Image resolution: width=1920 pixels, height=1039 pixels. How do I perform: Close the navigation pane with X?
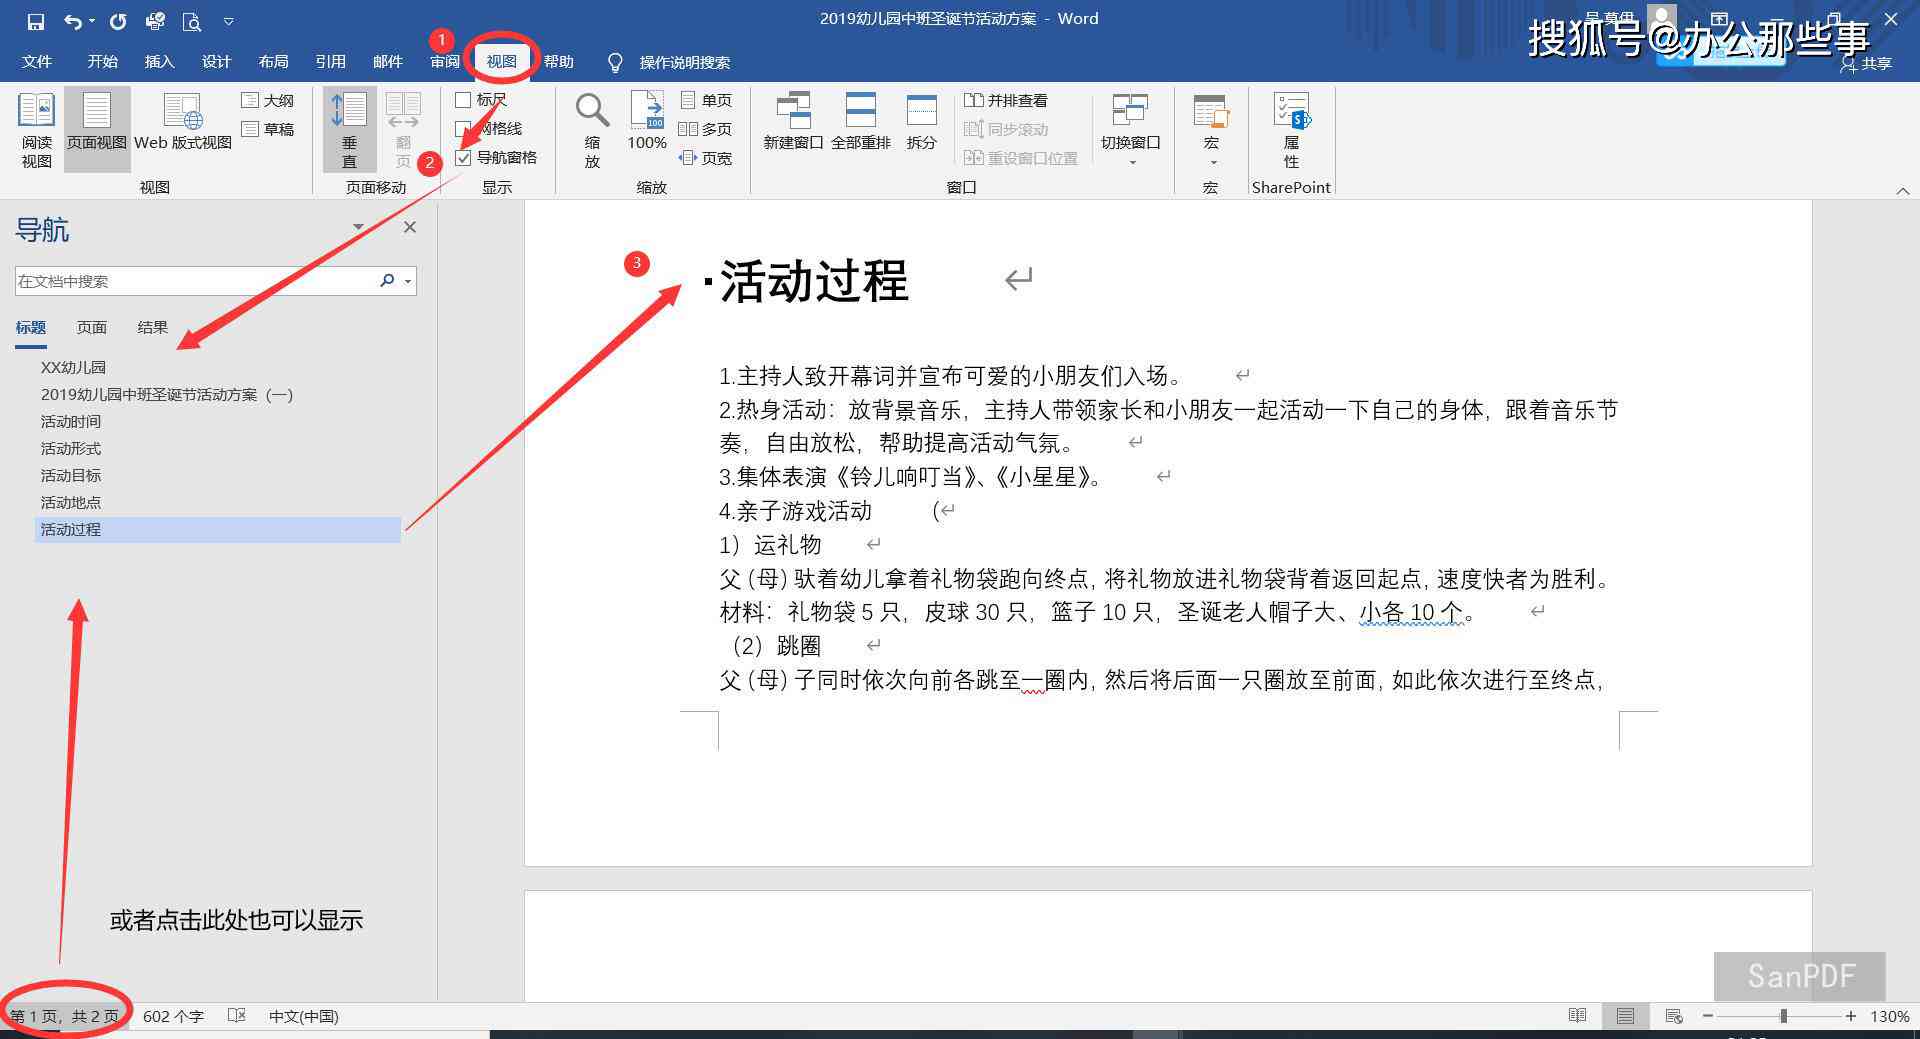tap(410, 228)
